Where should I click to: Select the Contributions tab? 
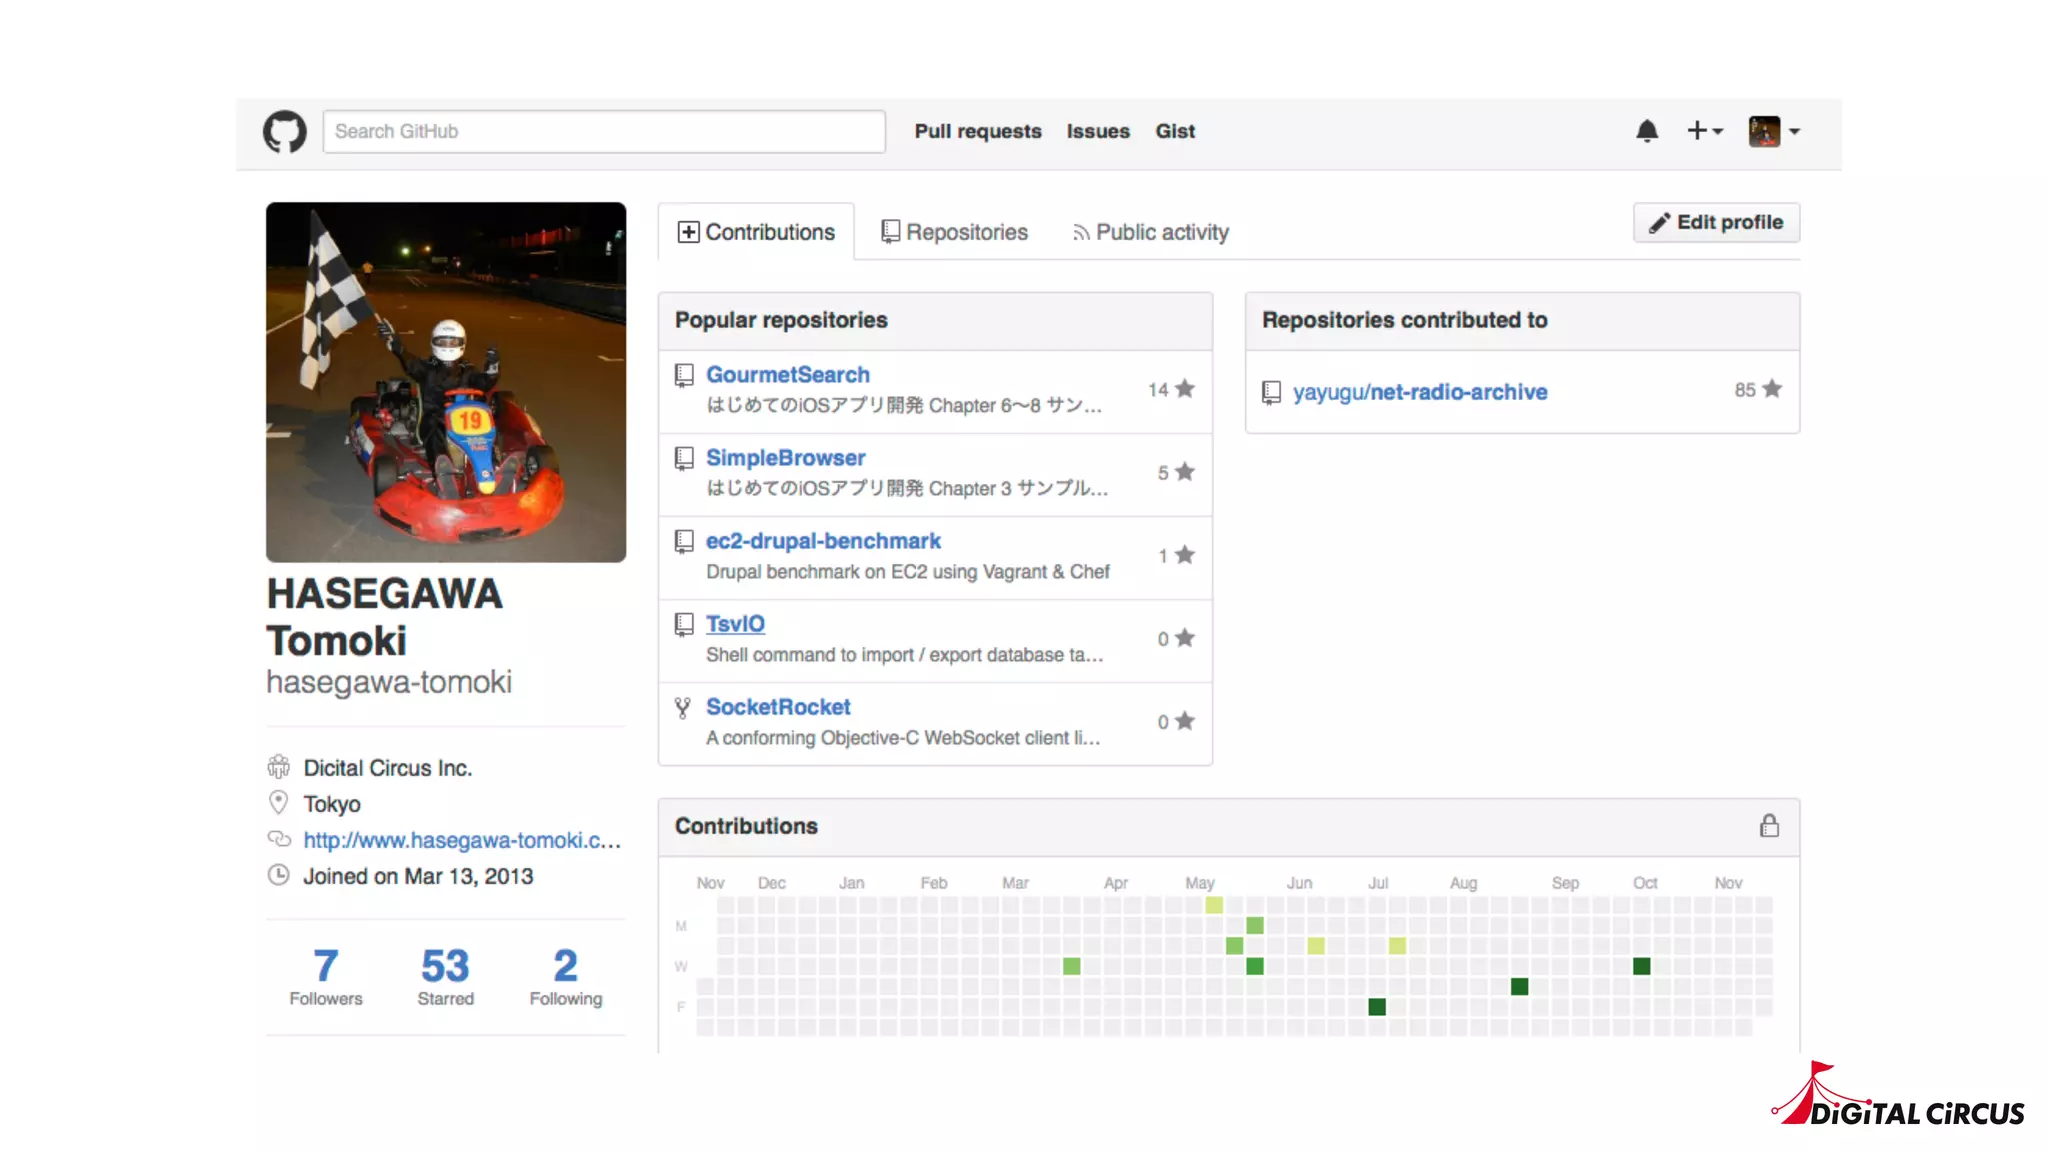click(x=756, y=232)
